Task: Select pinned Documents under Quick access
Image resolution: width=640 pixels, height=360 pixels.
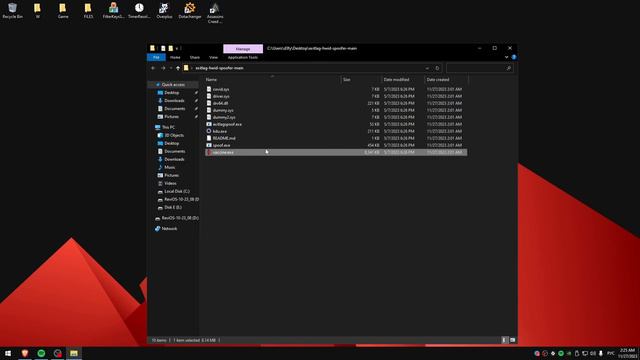Action: 175,109
